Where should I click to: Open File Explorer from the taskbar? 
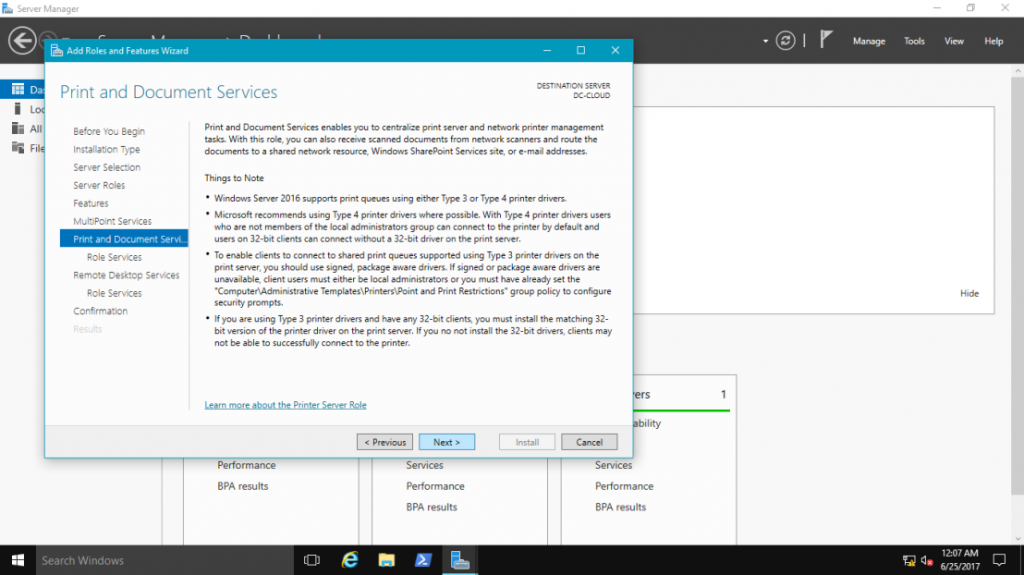tap(387, 560)
